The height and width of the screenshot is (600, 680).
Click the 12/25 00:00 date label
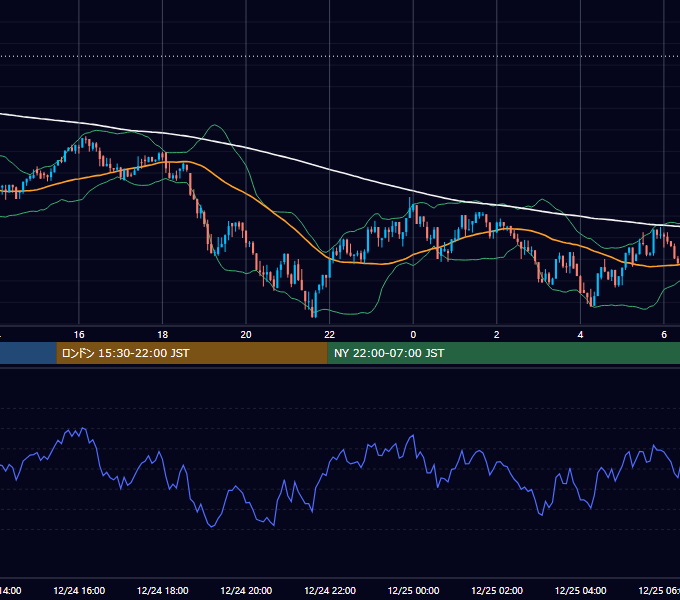(x=413, y=590)
